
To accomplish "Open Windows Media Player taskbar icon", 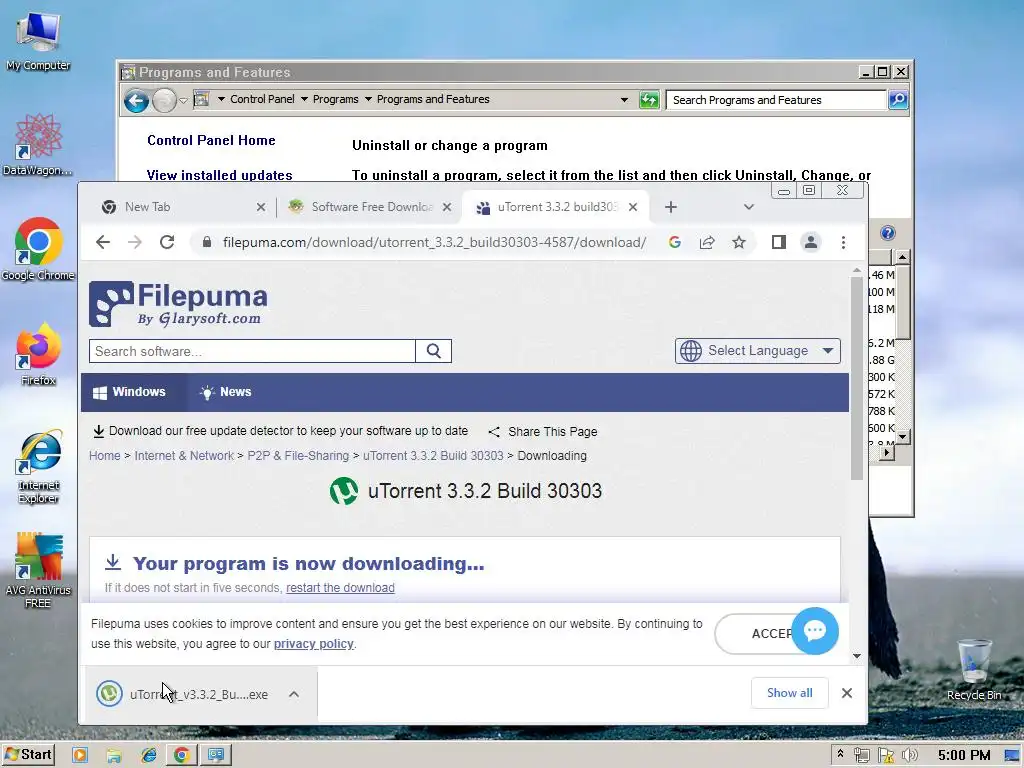I will (x=80, y=755).
